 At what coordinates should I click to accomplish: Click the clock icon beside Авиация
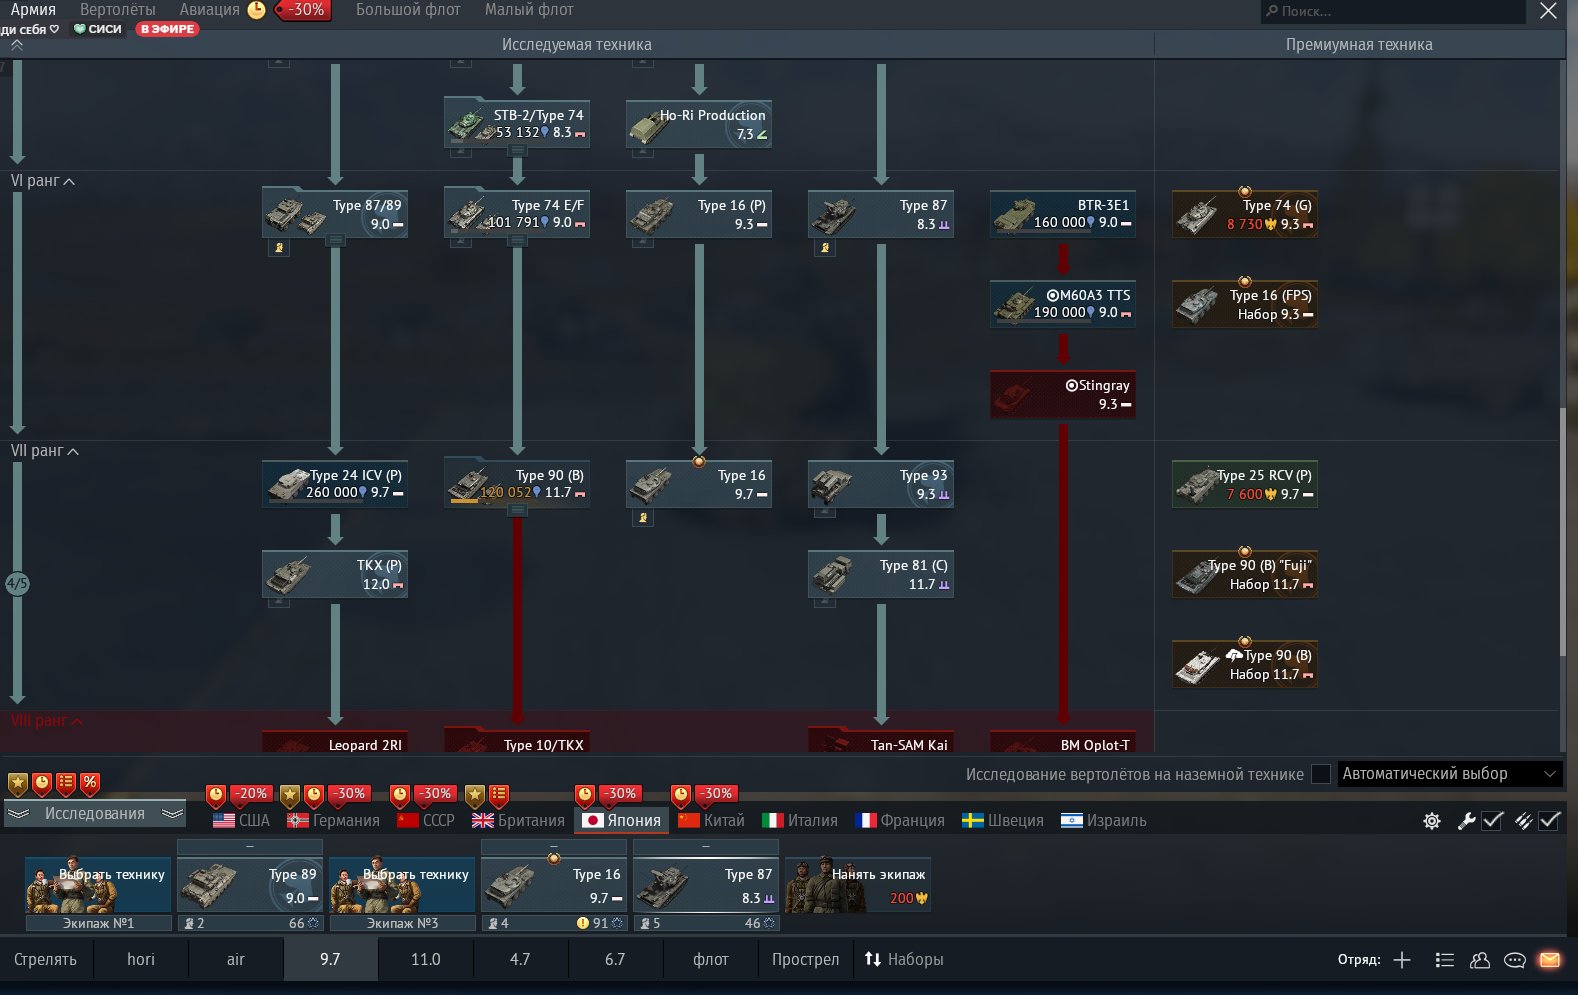tap(256, 10)
